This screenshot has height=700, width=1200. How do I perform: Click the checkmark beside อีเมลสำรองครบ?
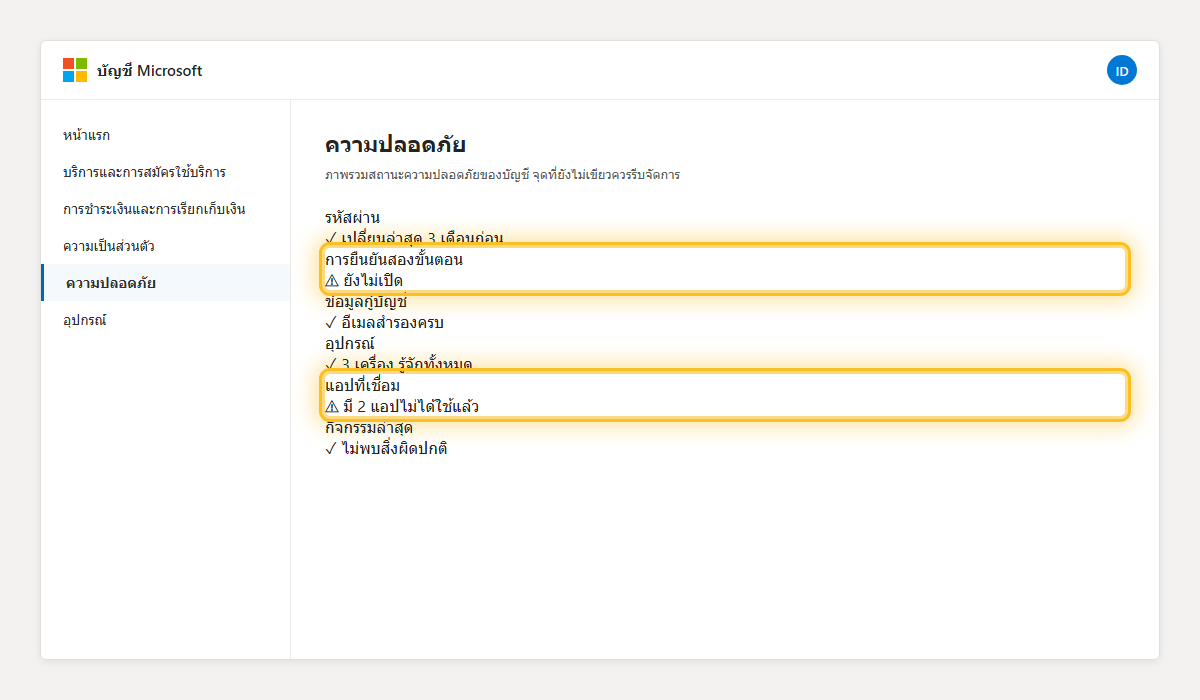330,323
